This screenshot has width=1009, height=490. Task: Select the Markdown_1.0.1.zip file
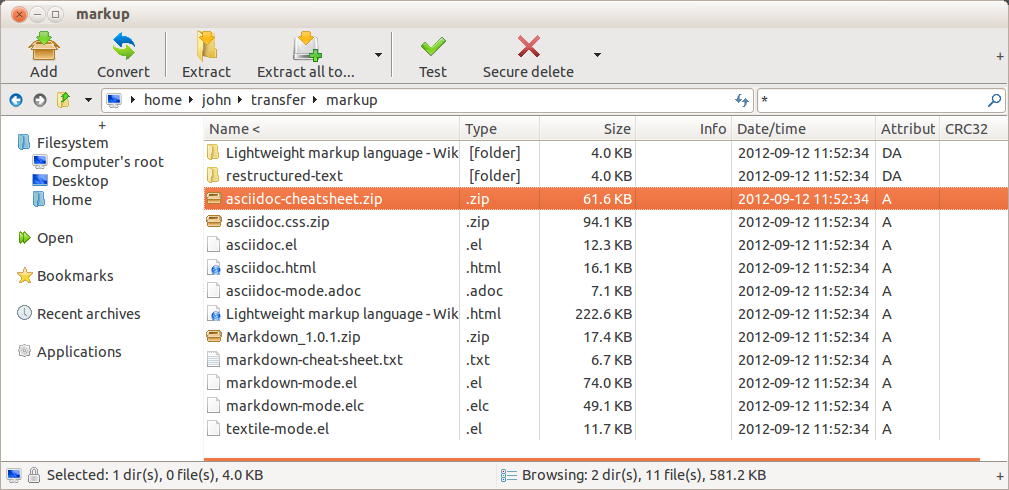(x=293, y=337)
